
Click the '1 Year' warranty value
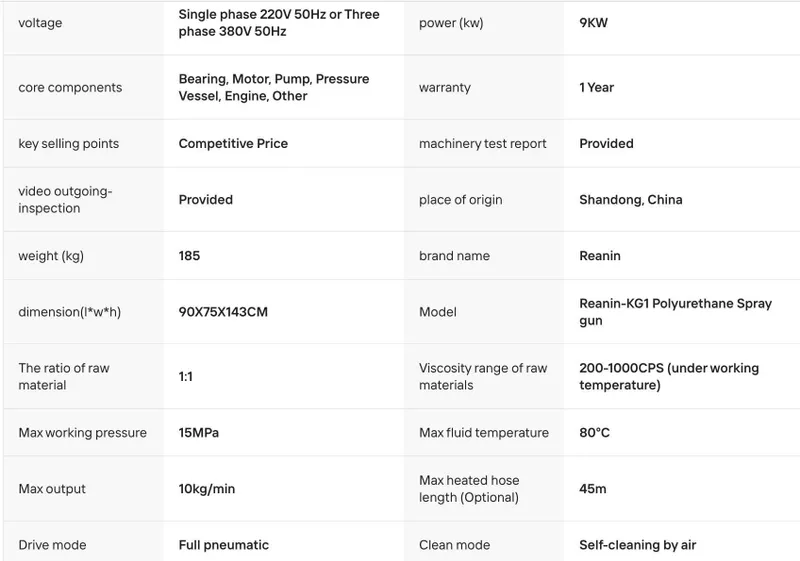click(x=596, y=87)
